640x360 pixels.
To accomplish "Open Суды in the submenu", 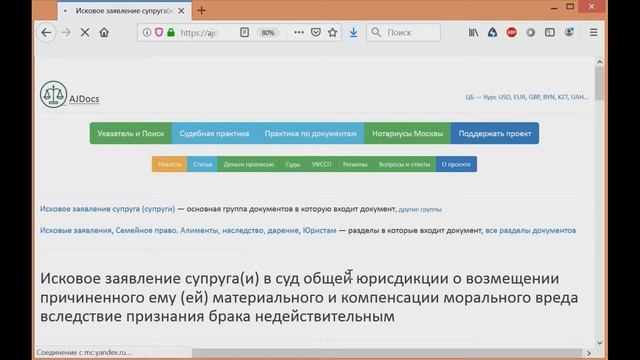I will (293, 164).
